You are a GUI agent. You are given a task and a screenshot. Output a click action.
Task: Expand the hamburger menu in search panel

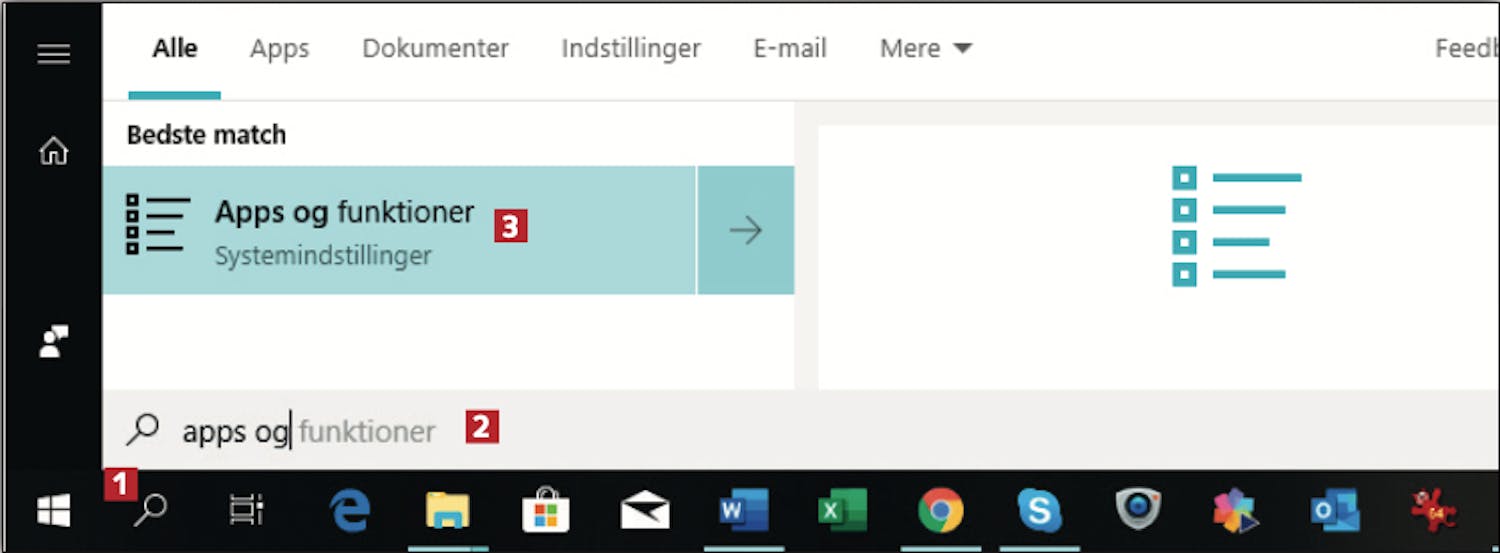coord(53,53)
